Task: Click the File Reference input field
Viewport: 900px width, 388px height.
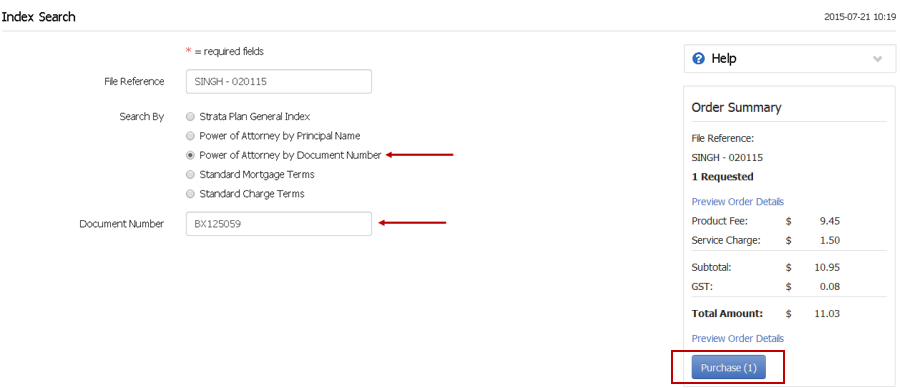Action: pyautogui.click(x=279, y=82)
